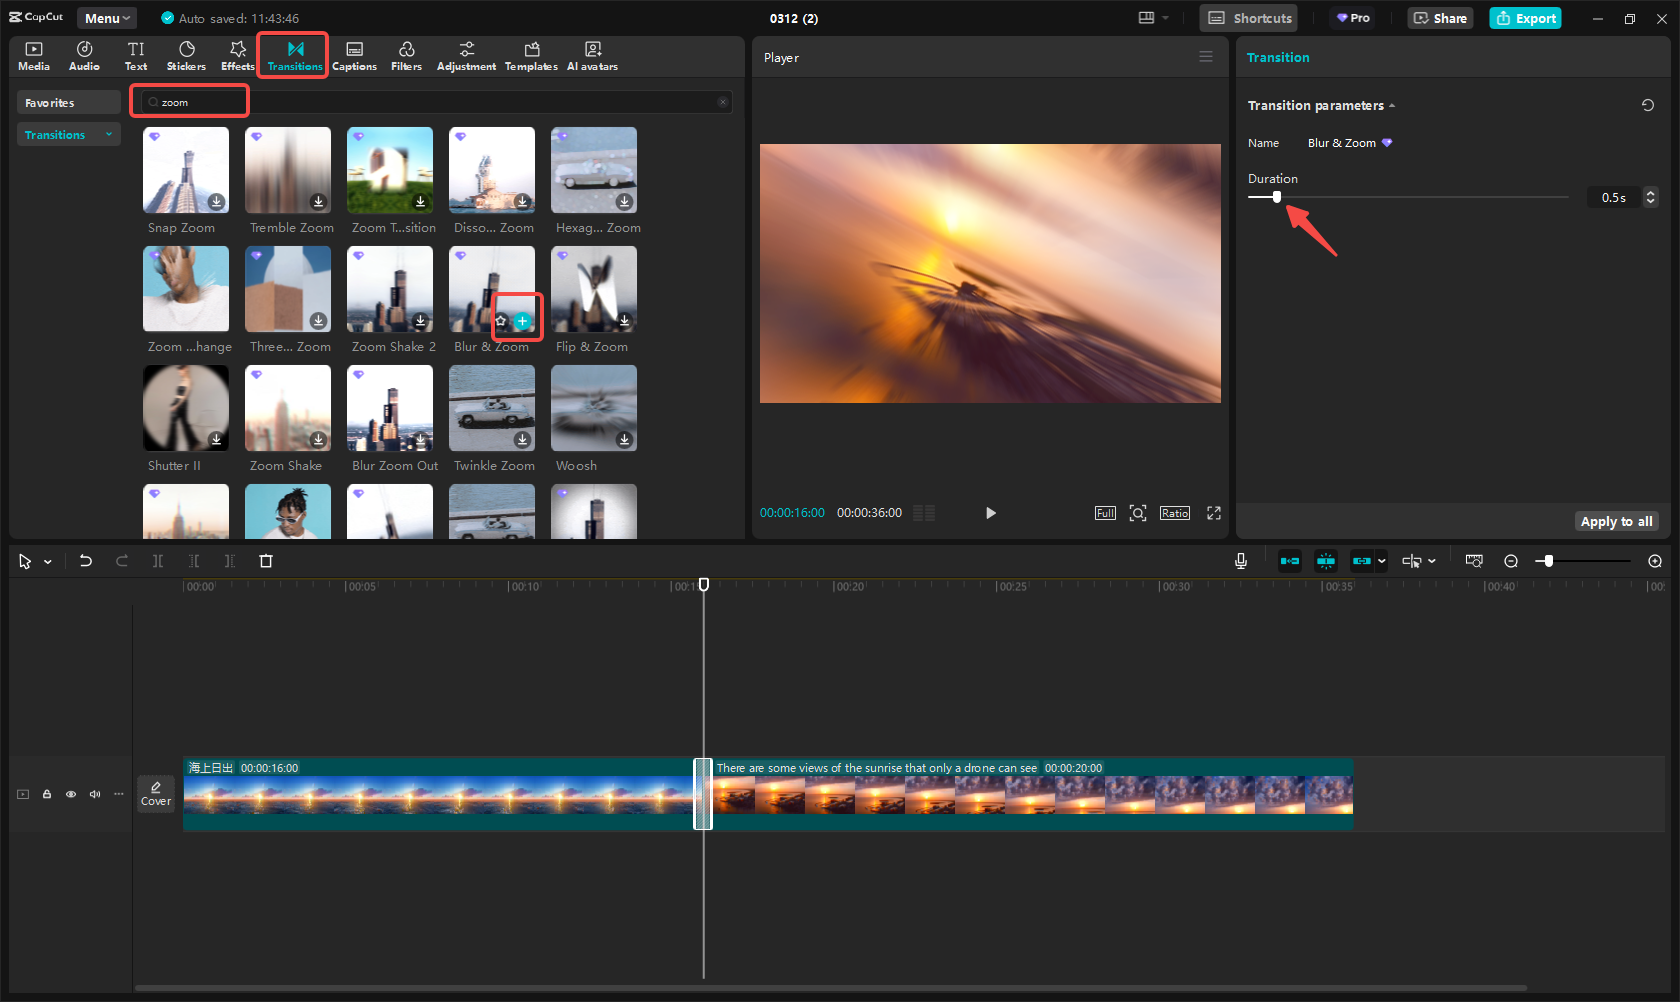Open the selection tool dropdown arrow
The height and width of the screenshot is (1002, 1680).
point(48,562)
